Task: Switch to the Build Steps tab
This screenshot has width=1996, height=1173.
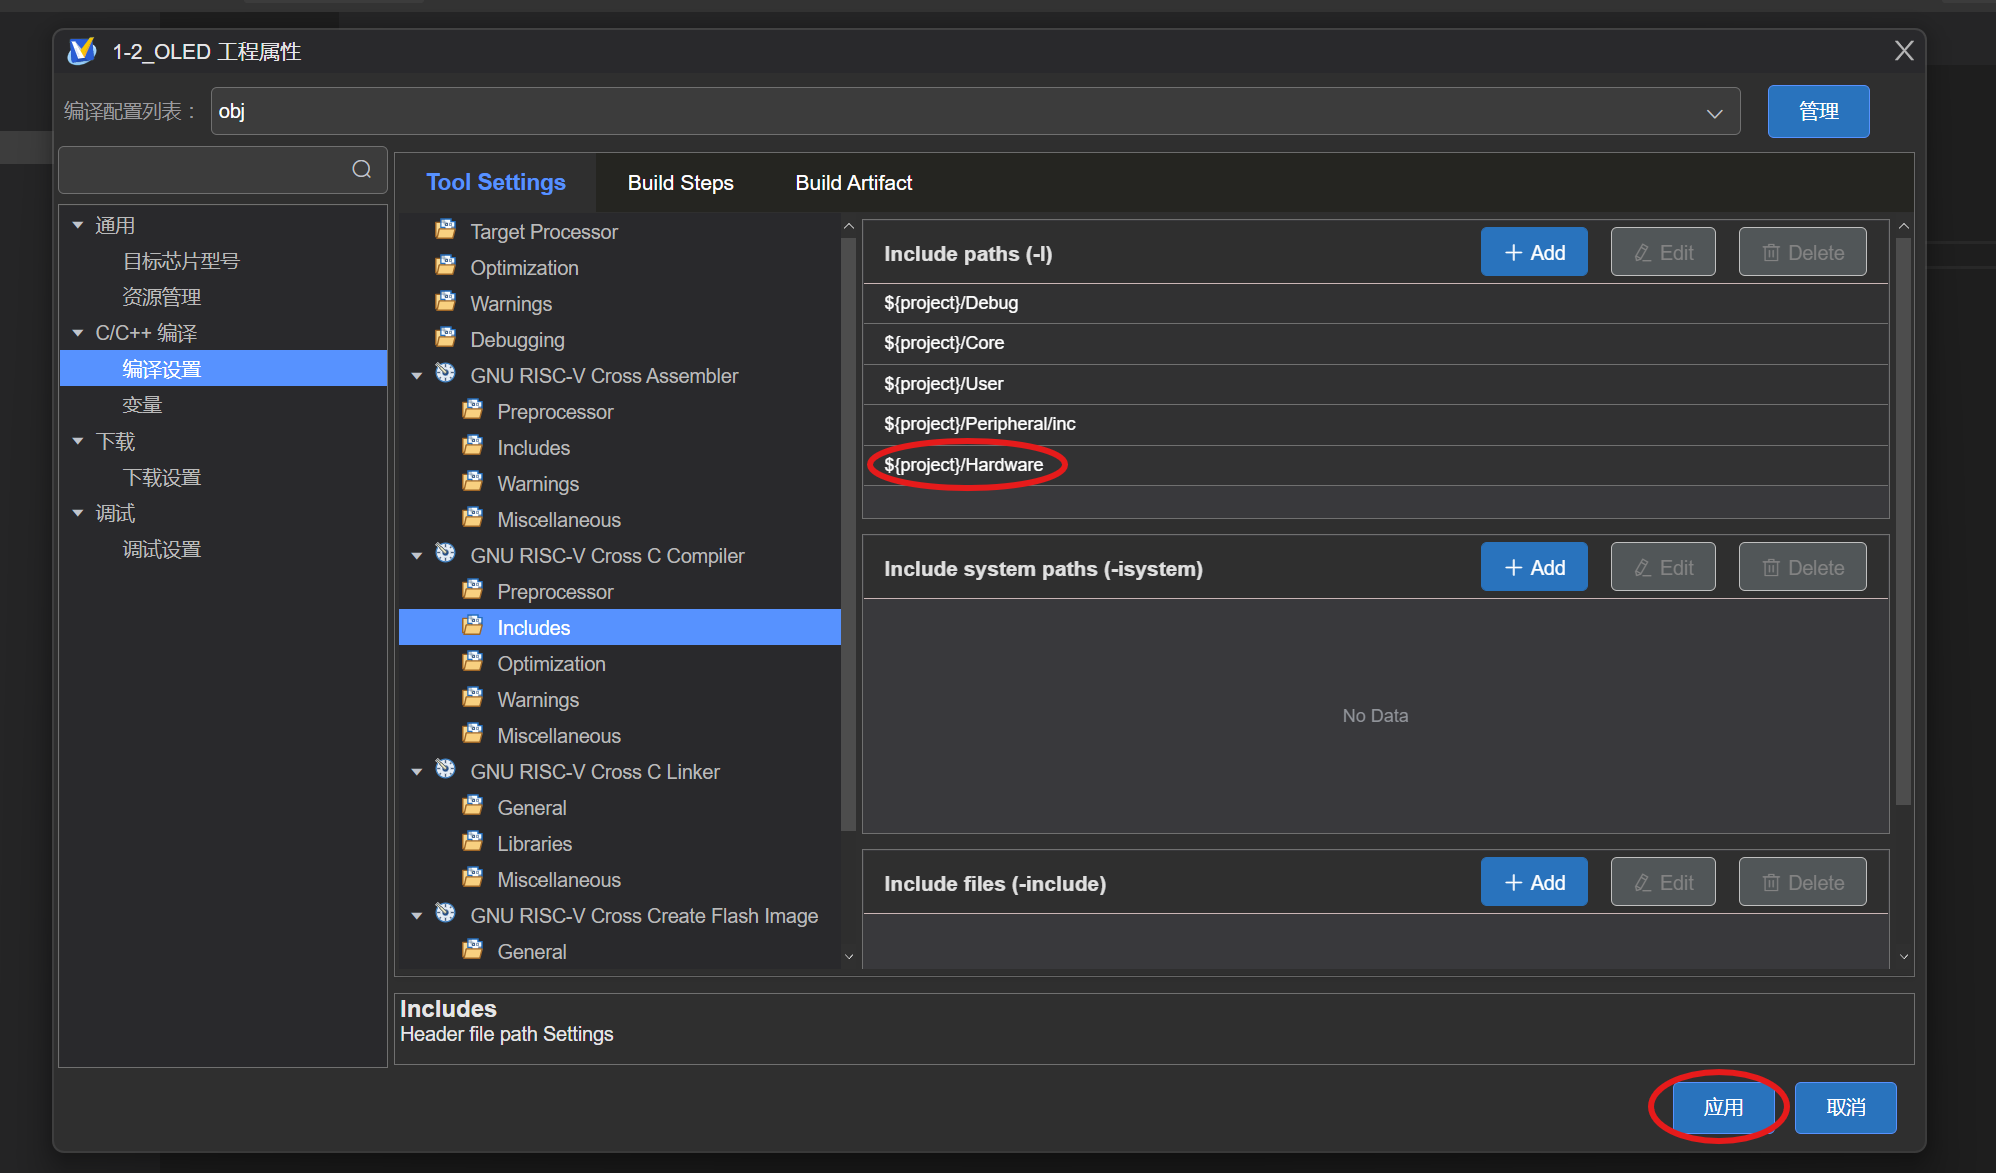Action: point(681,183)
